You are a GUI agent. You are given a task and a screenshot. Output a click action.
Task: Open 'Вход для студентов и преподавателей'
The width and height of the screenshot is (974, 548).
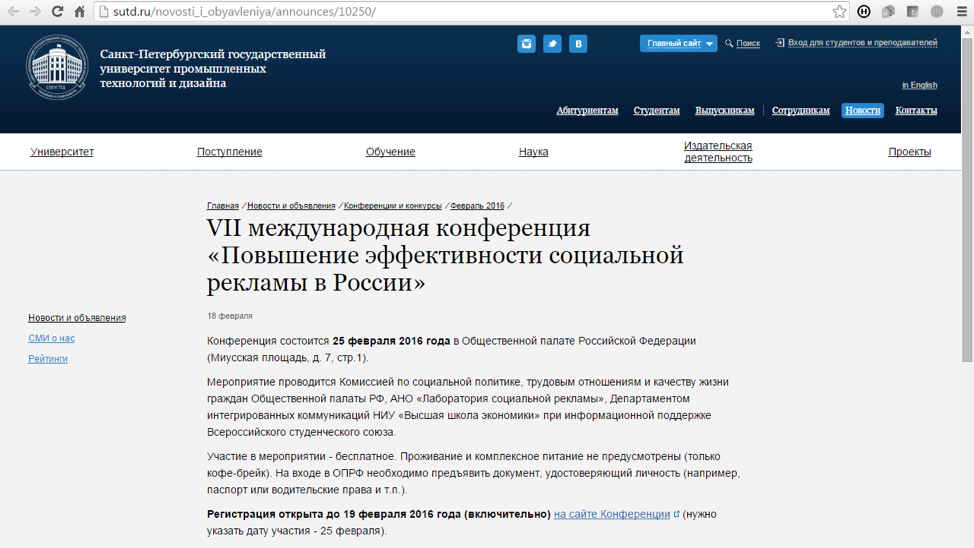[862, 42]
